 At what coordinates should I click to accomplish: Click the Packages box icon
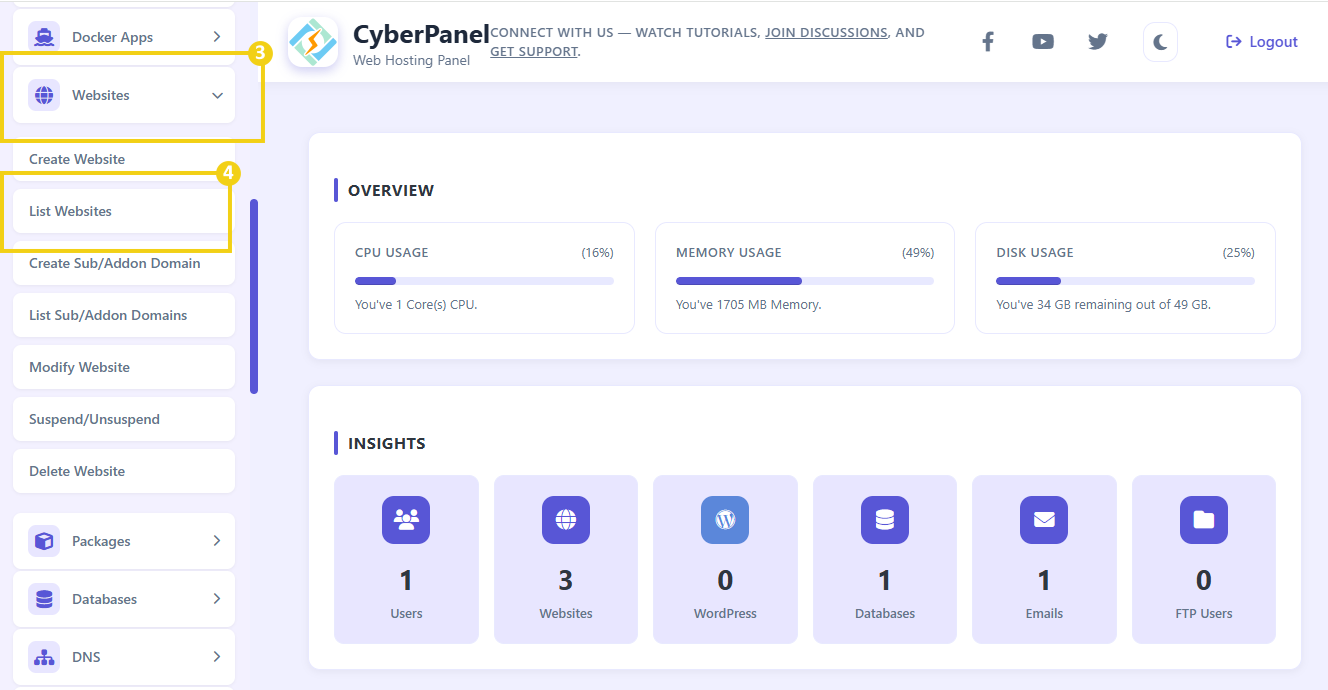coord(43,540)
